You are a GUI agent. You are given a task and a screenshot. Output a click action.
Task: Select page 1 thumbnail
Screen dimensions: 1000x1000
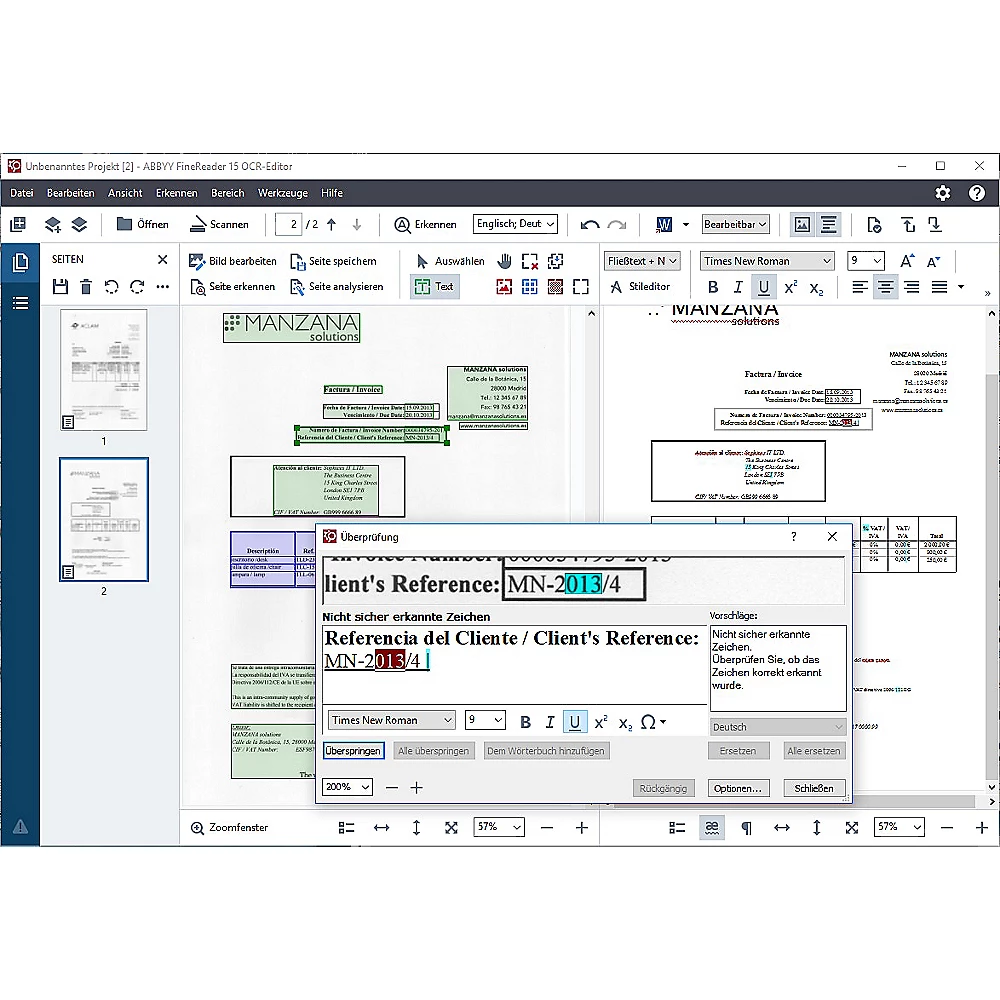[x=103, y=370]
